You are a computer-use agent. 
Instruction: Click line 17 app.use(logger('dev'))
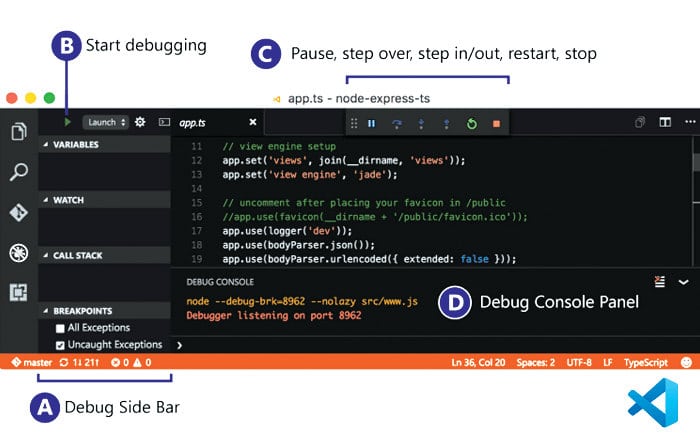[x=287, y=231]
